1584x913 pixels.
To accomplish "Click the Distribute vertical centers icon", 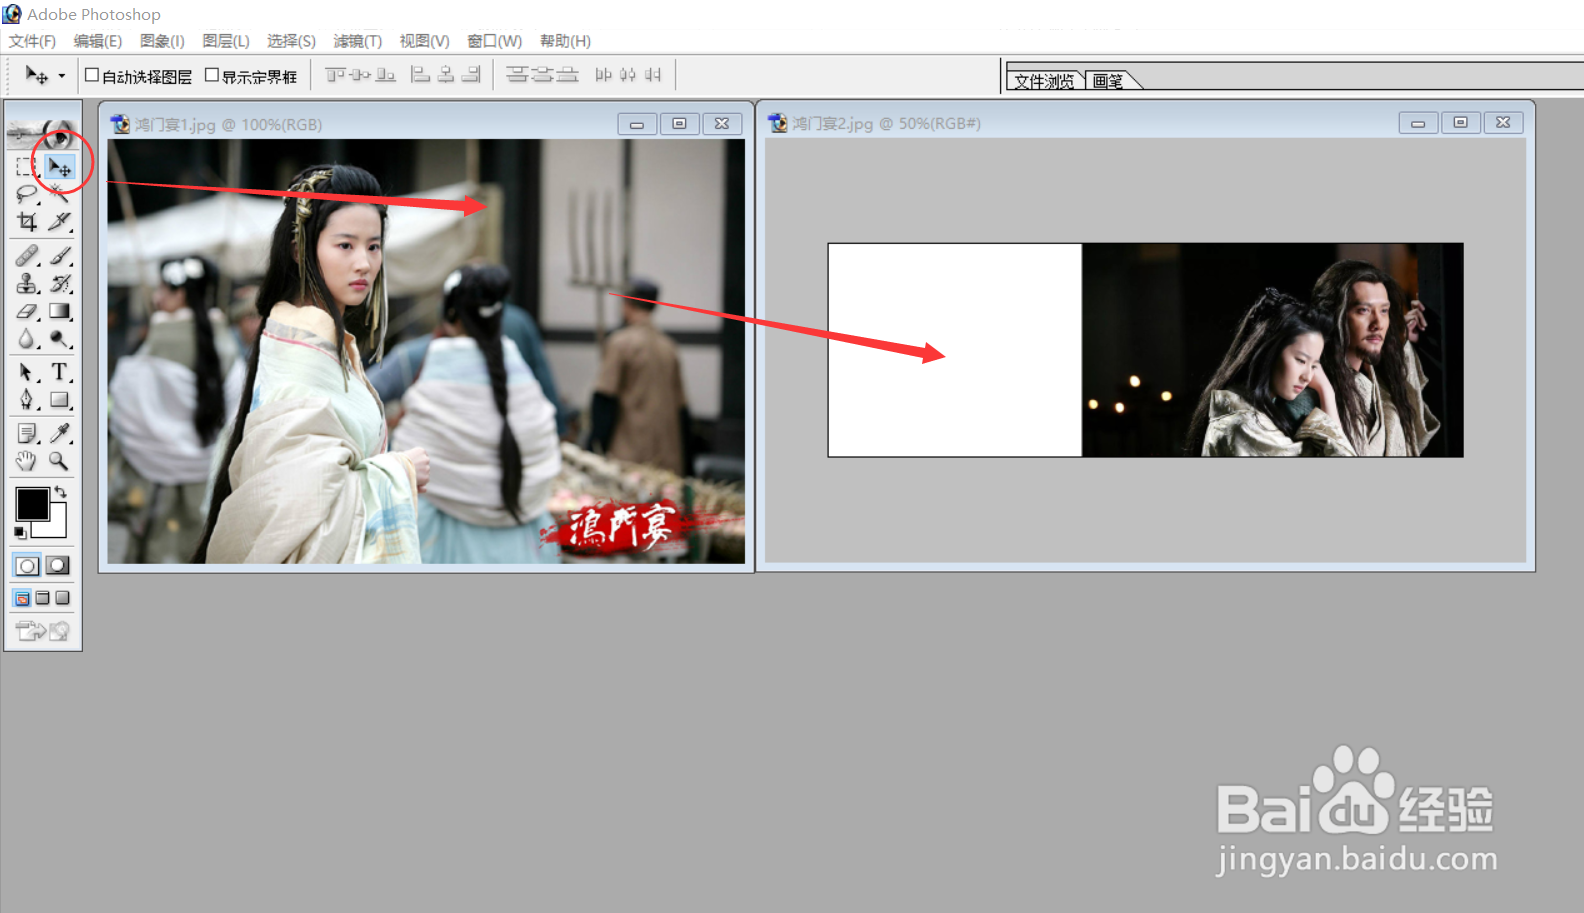I will click(x=542, y=75).
